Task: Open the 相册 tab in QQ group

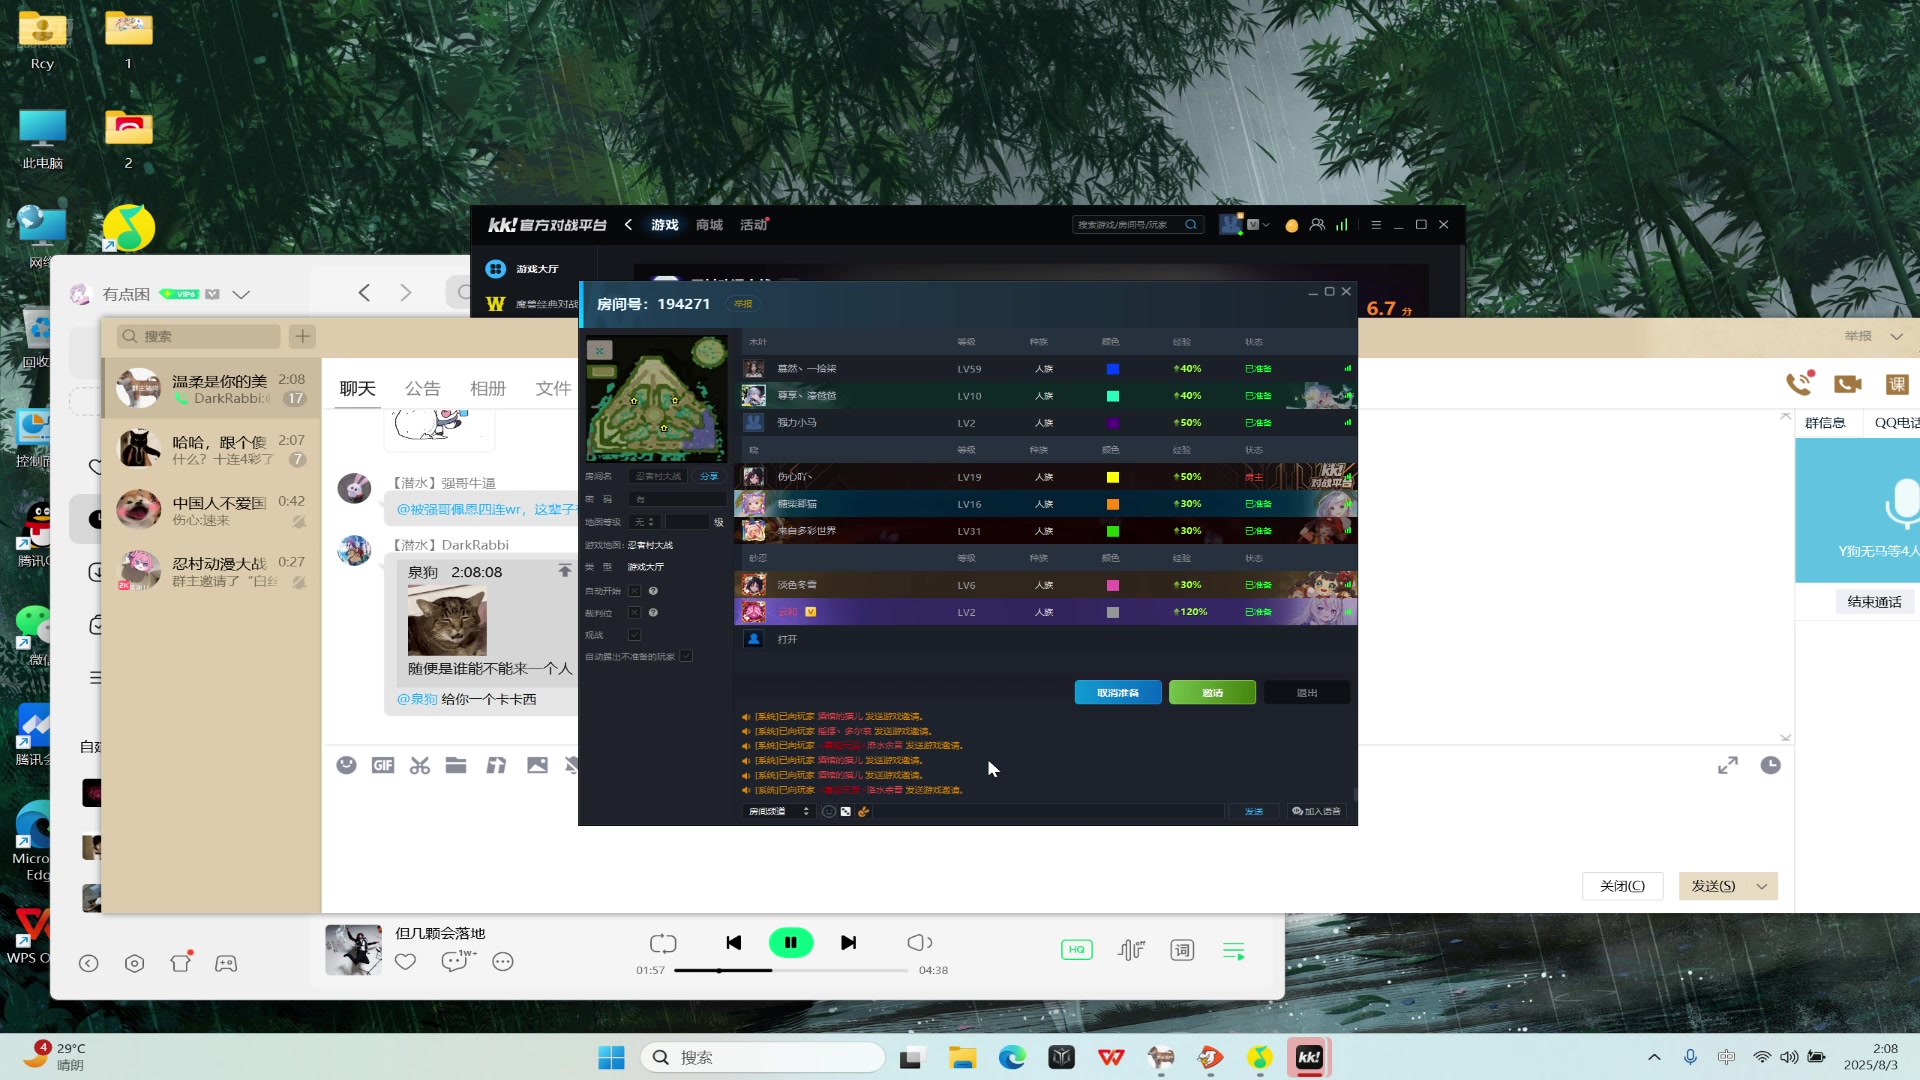Action: click(487, 388)
